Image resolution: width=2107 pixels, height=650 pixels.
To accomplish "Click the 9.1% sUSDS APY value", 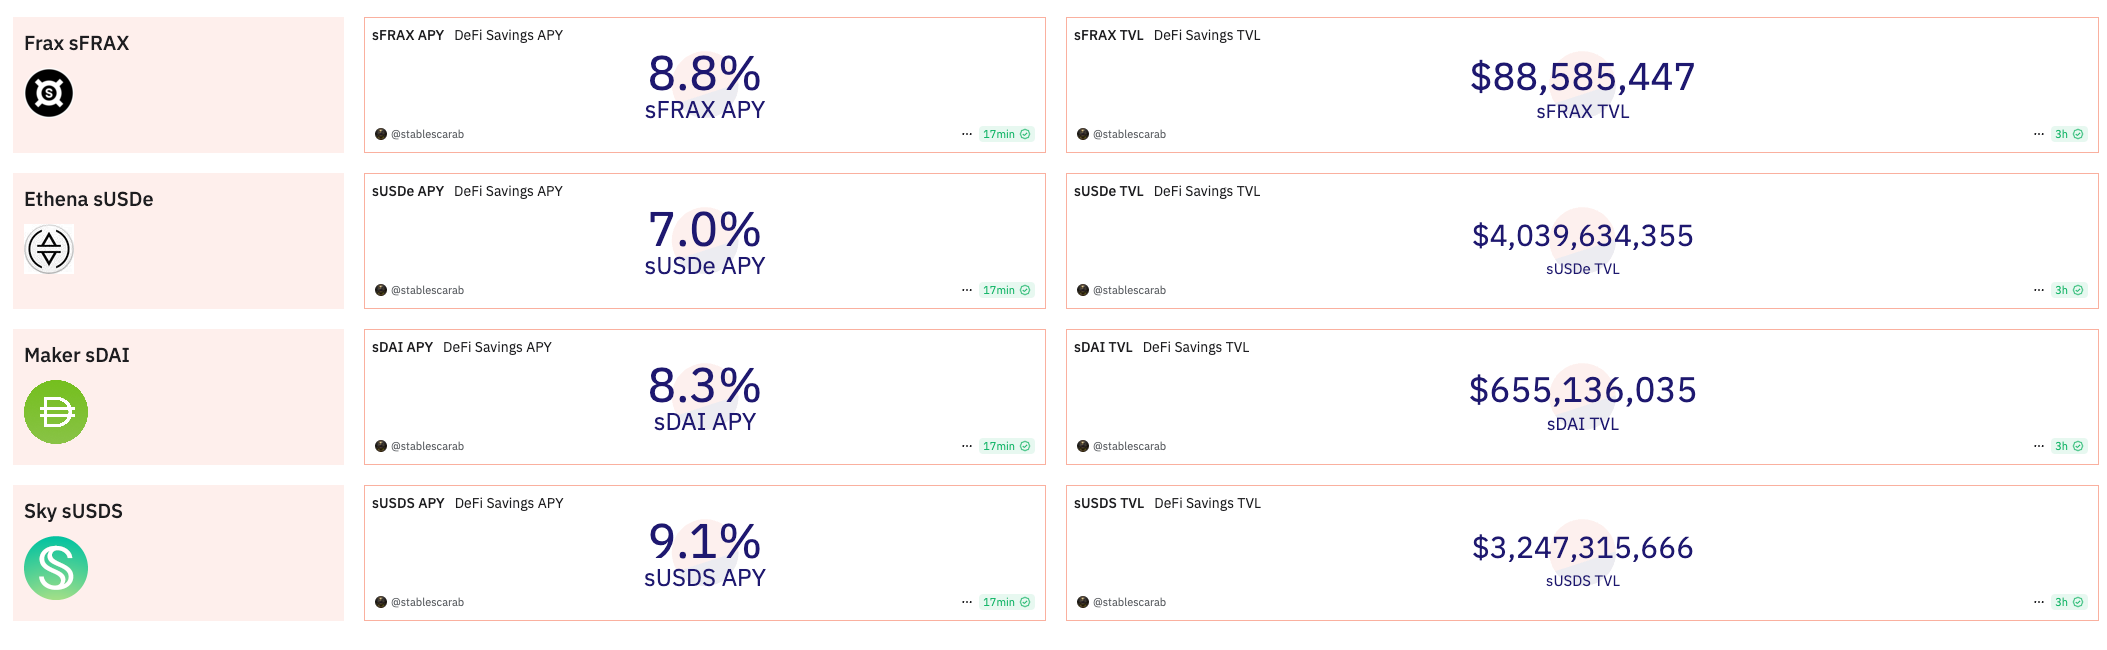I will tap(703, 543).
